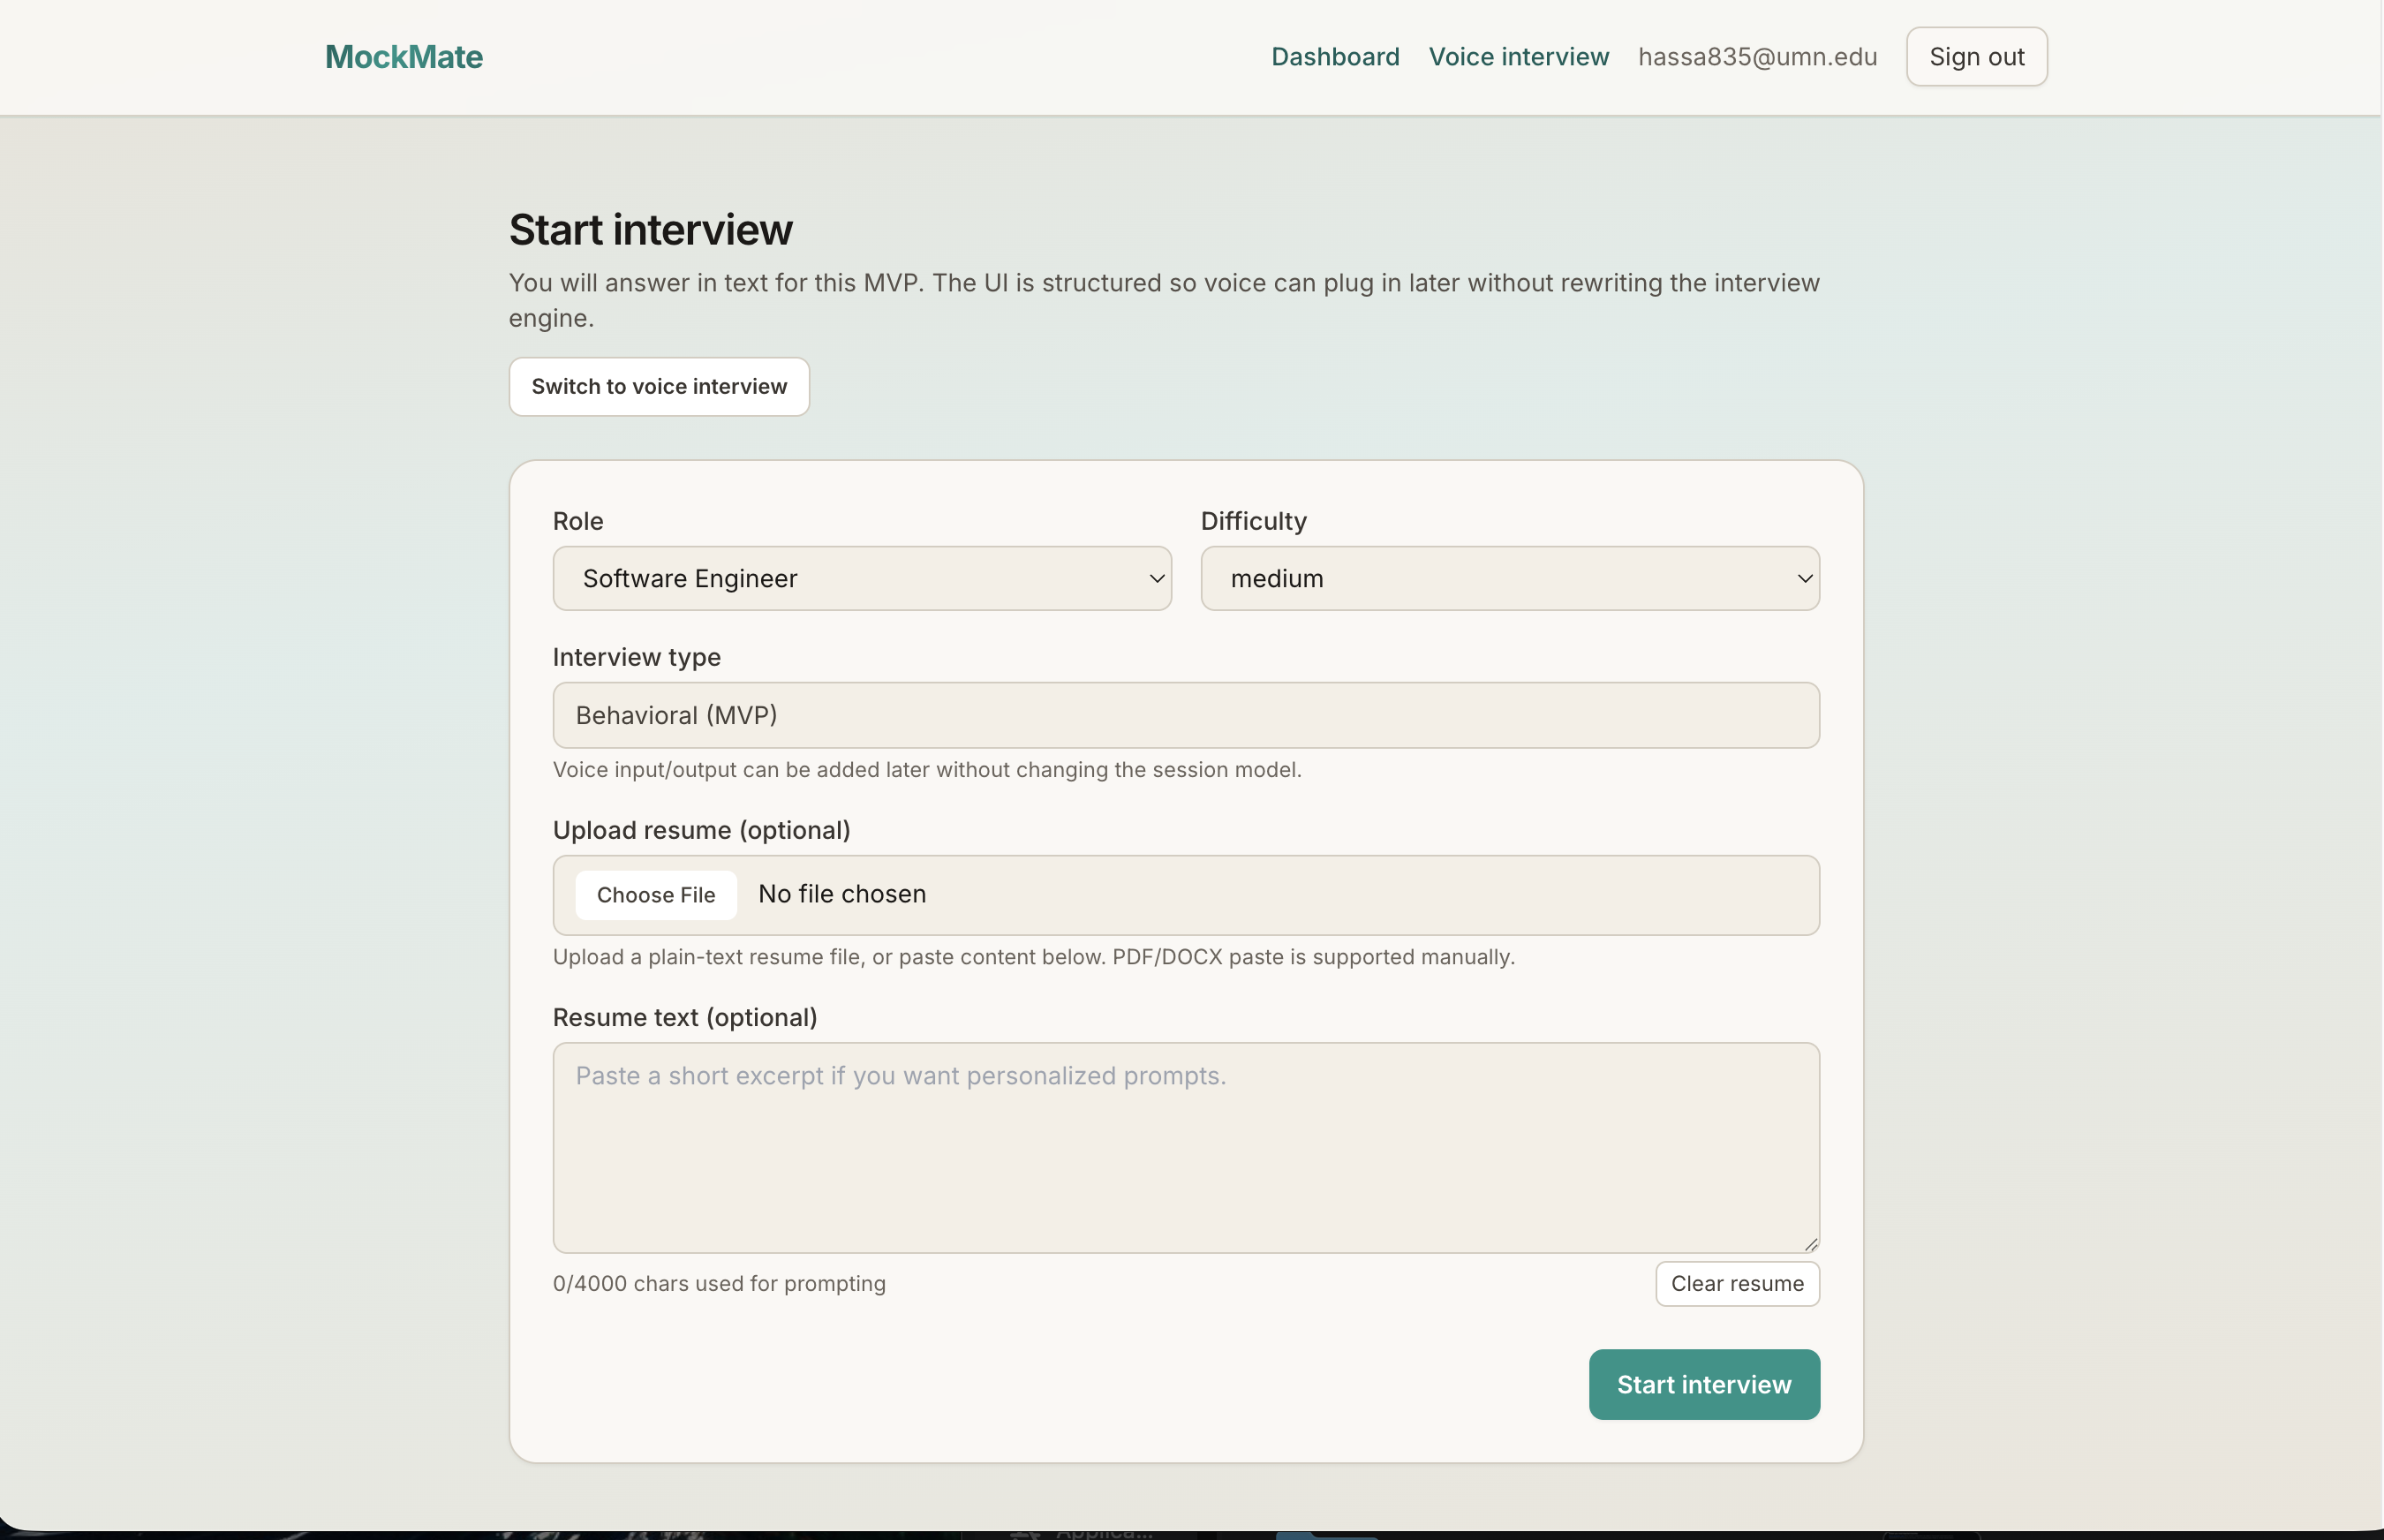The width and height of the screenshot is (2384, 1540).
Task: Click the Behavioral (MVP) interview type field
Action: (1185, 716)
